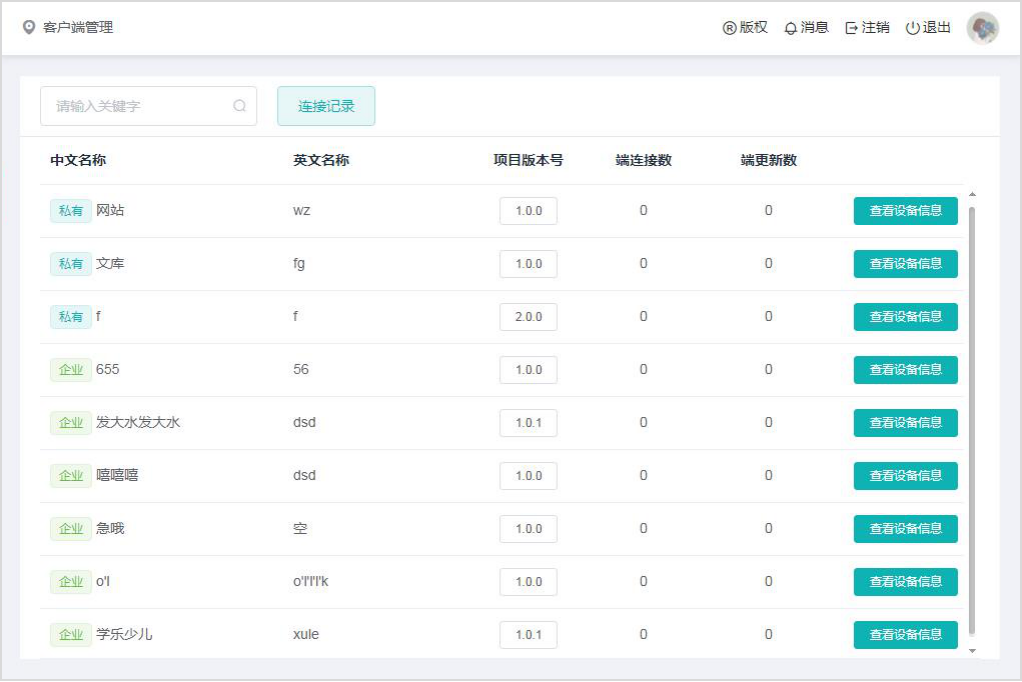
Task: Click the 私有 tag on 网站 row
Action: (x=71, y=211)
